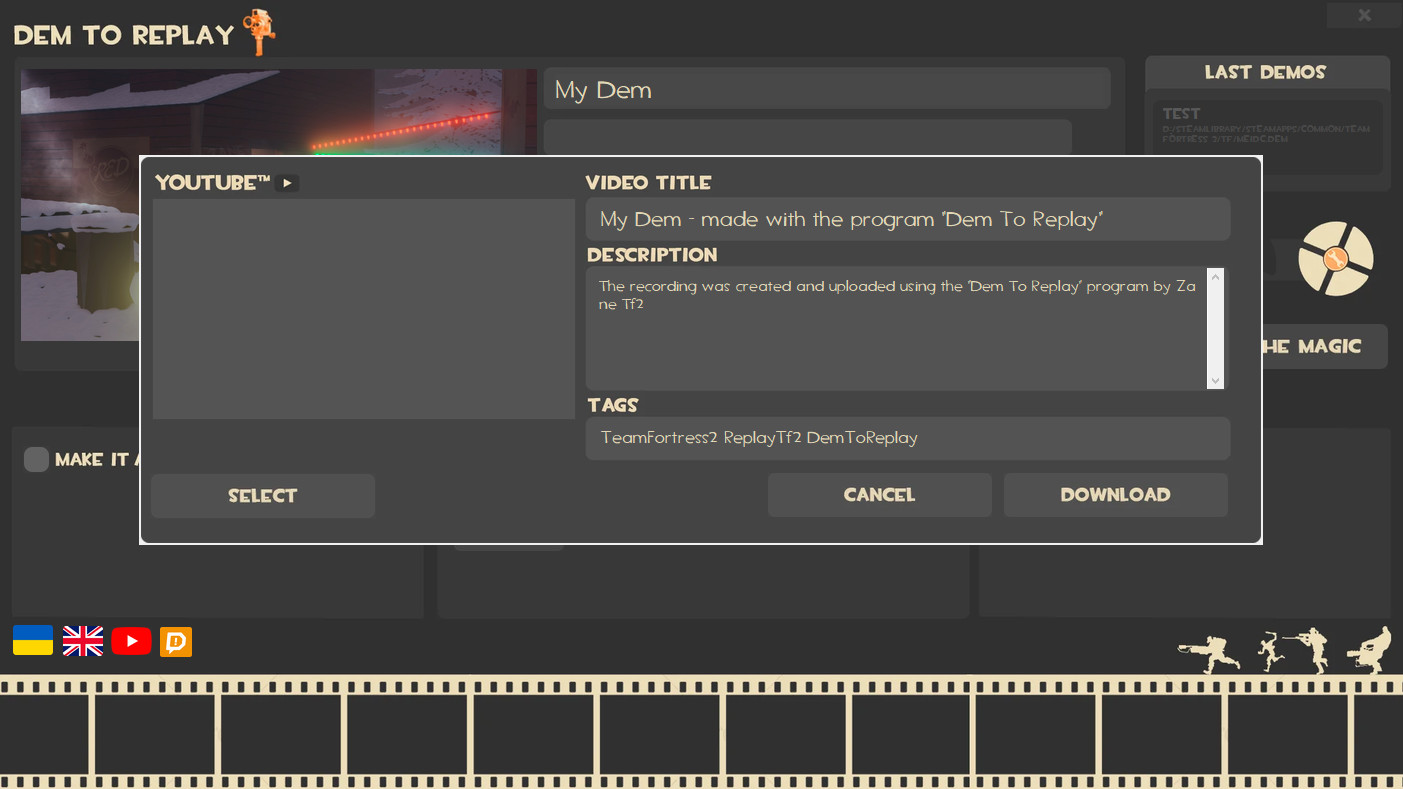Viewport: 1403px width, 789px height.
Task: Click inside the Video Title field
Action: point(906,219)
